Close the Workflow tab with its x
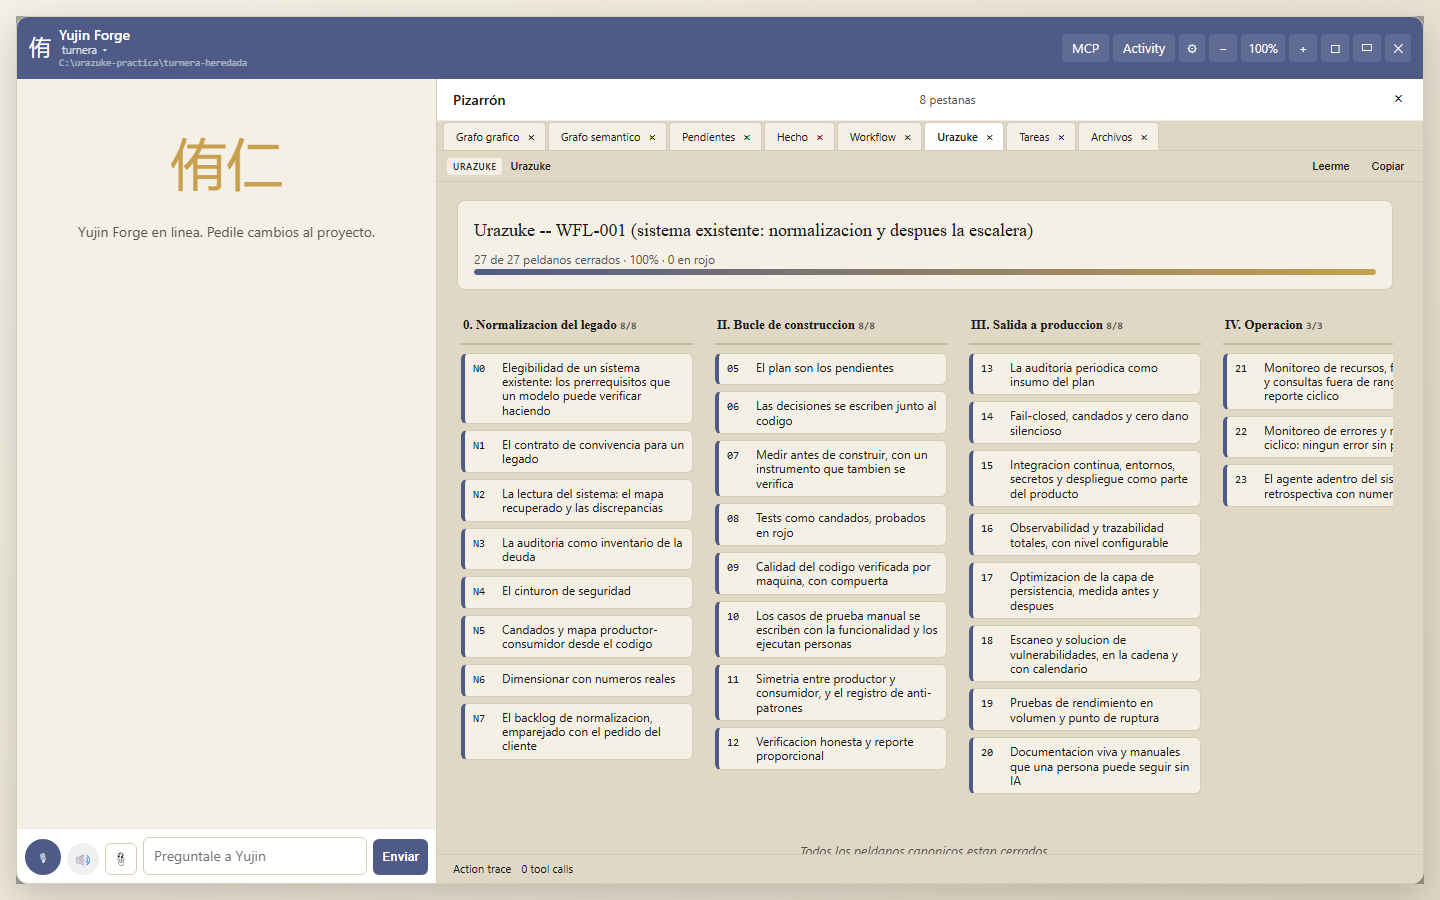Screen dimensions: 1440x900 (907, 138)
